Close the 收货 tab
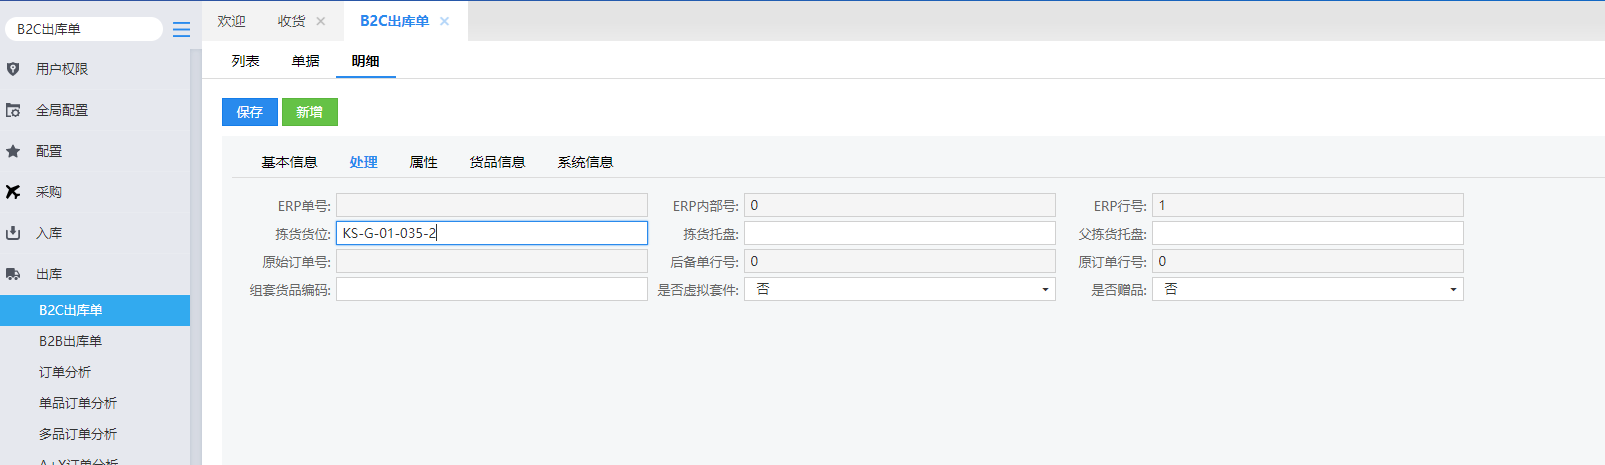Screen dimensions: 1605x465 321,21
